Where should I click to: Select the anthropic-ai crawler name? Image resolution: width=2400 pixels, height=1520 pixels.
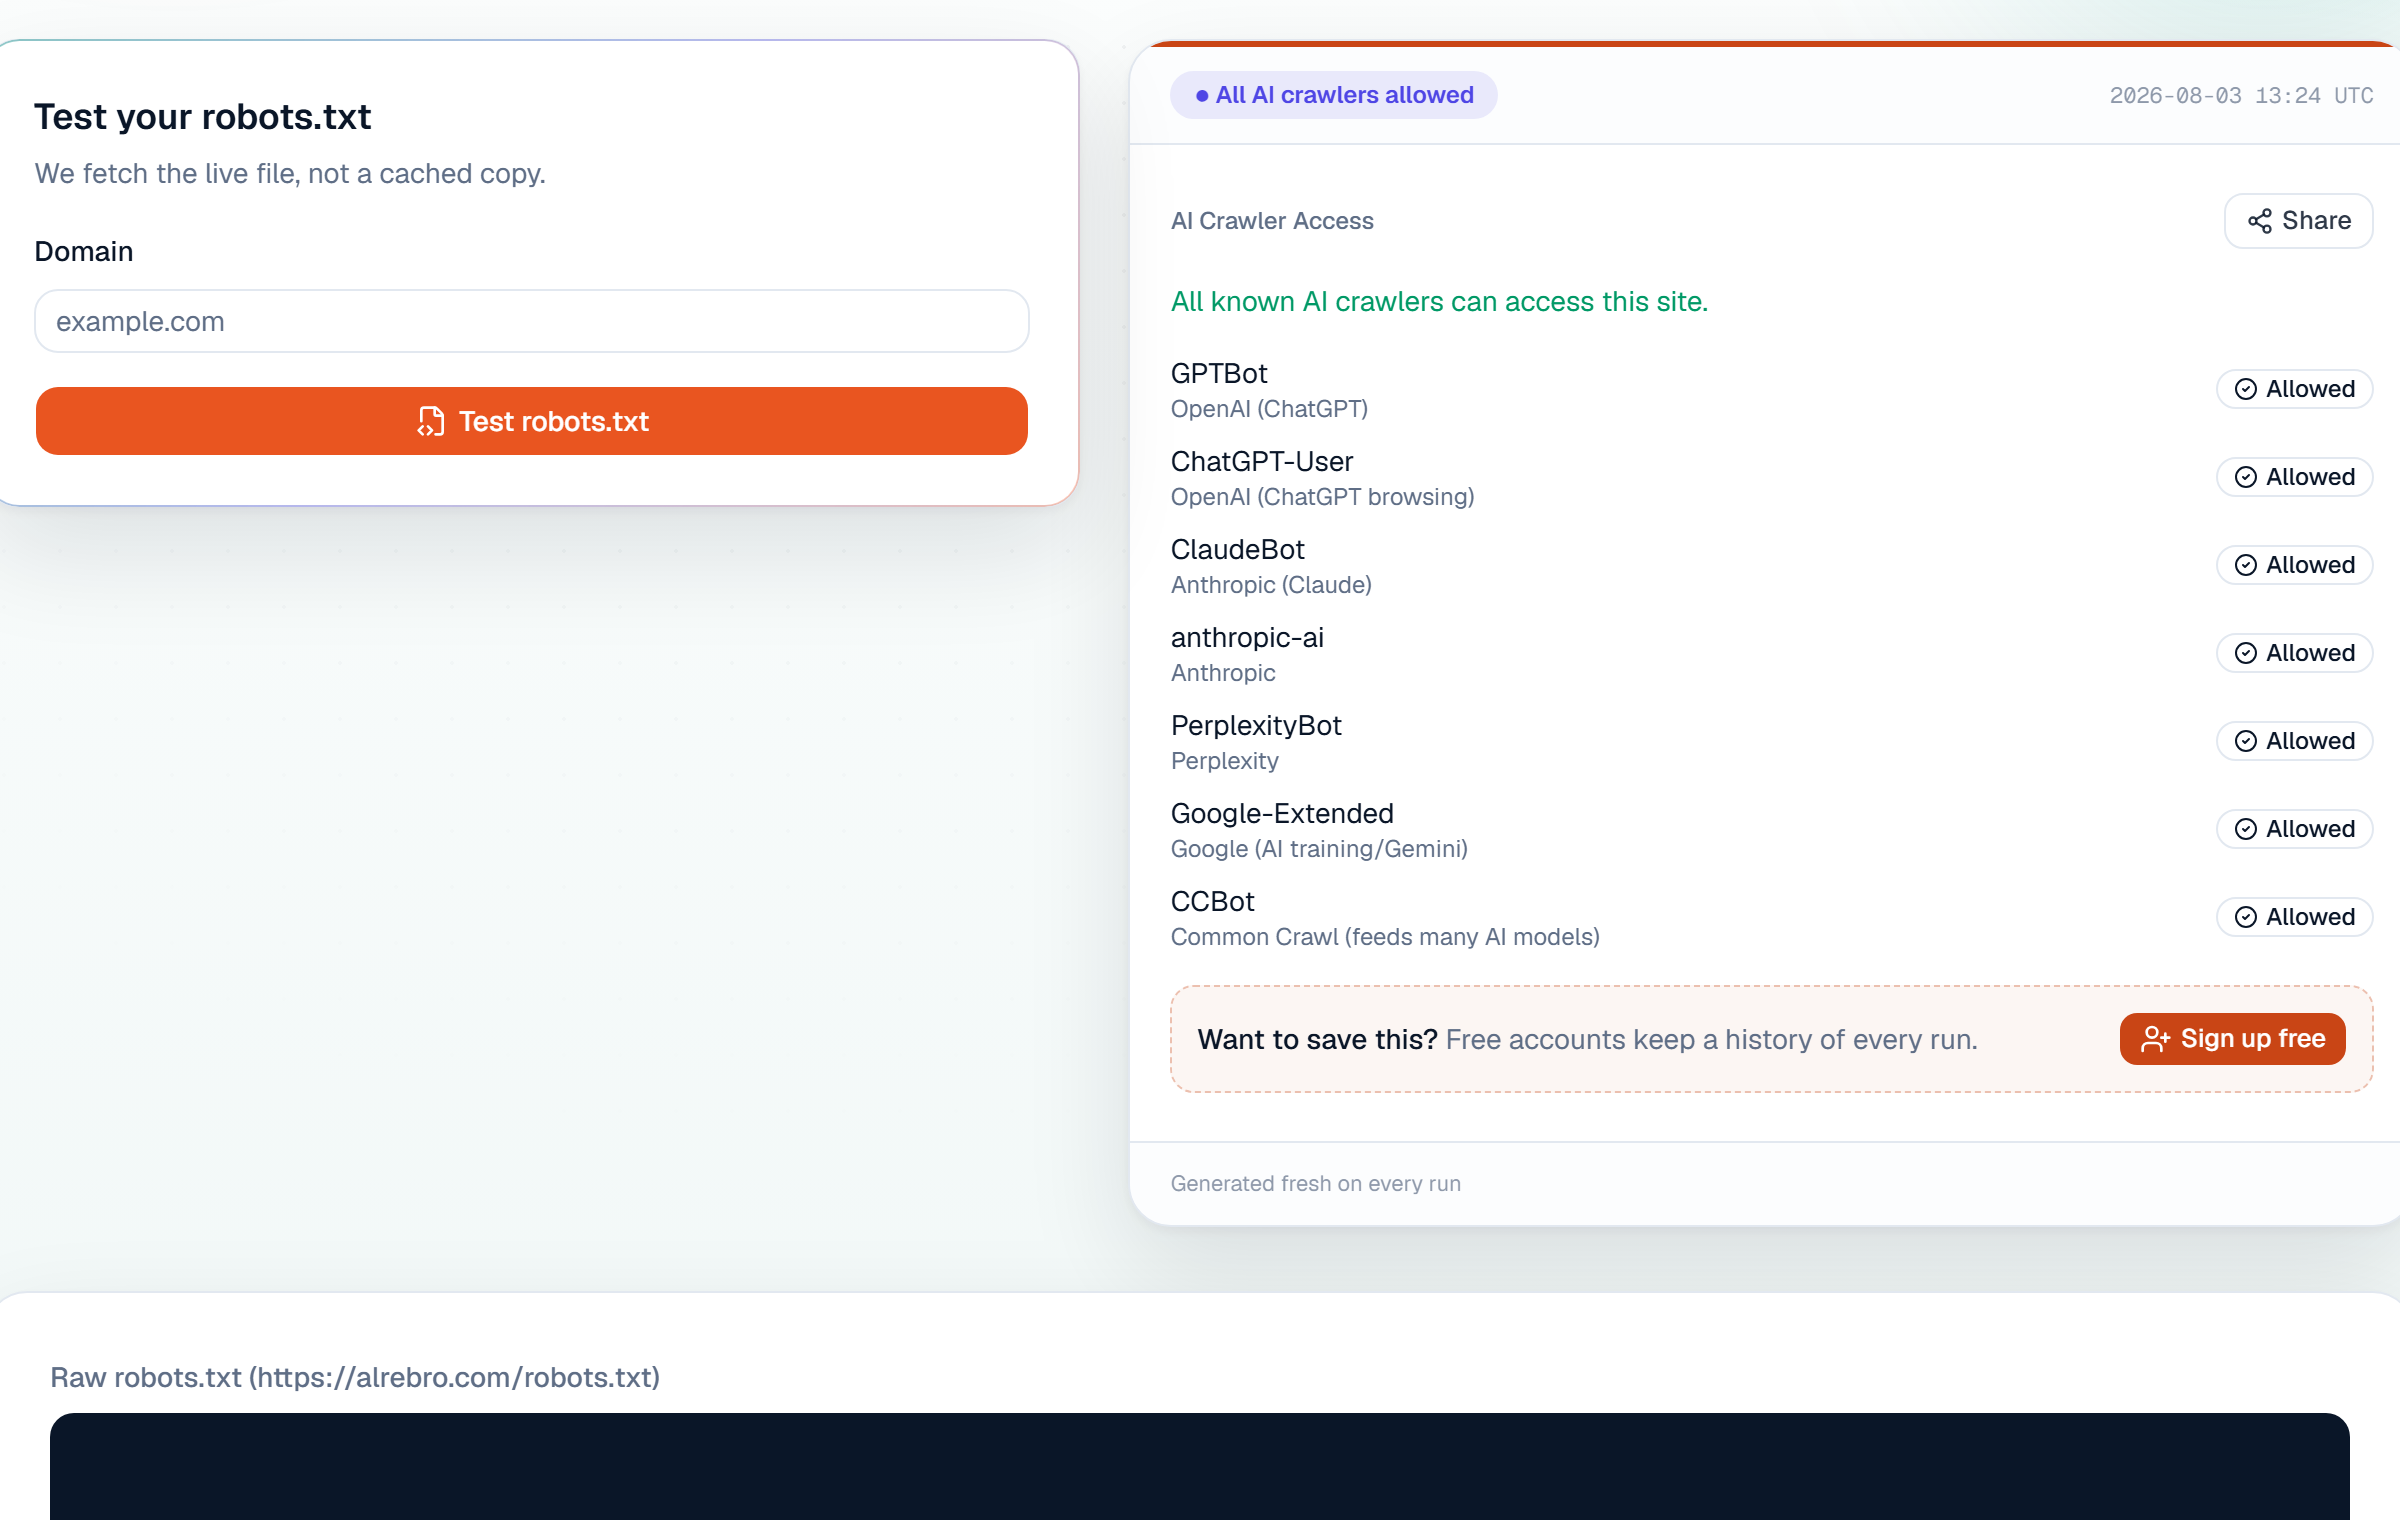[1247, 637]
